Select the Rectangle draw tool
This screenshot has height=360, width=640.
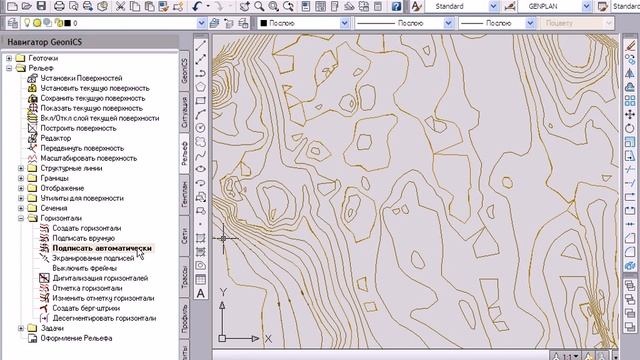(x=200, y=100)
